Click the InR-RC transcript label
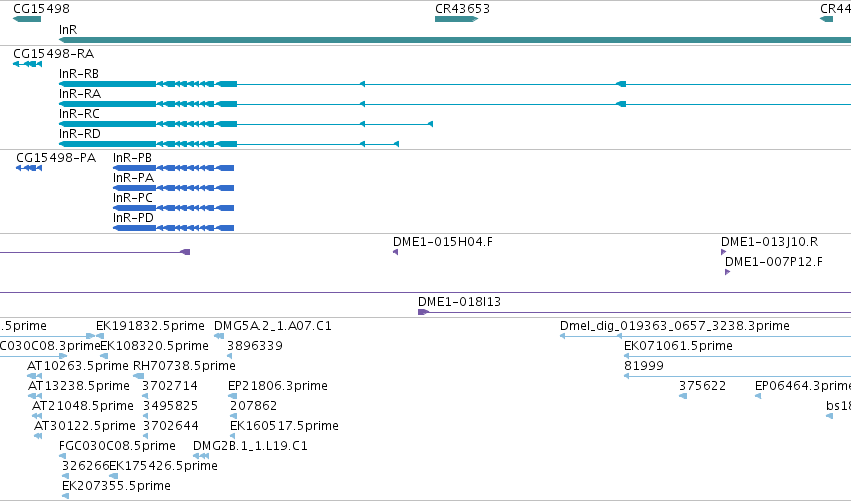The width and height of the screenshot is (851, 501). click(79, 114)
